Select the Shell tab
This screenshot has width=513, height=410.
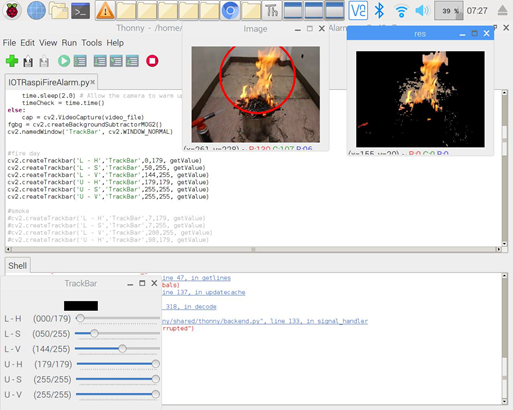17,266
